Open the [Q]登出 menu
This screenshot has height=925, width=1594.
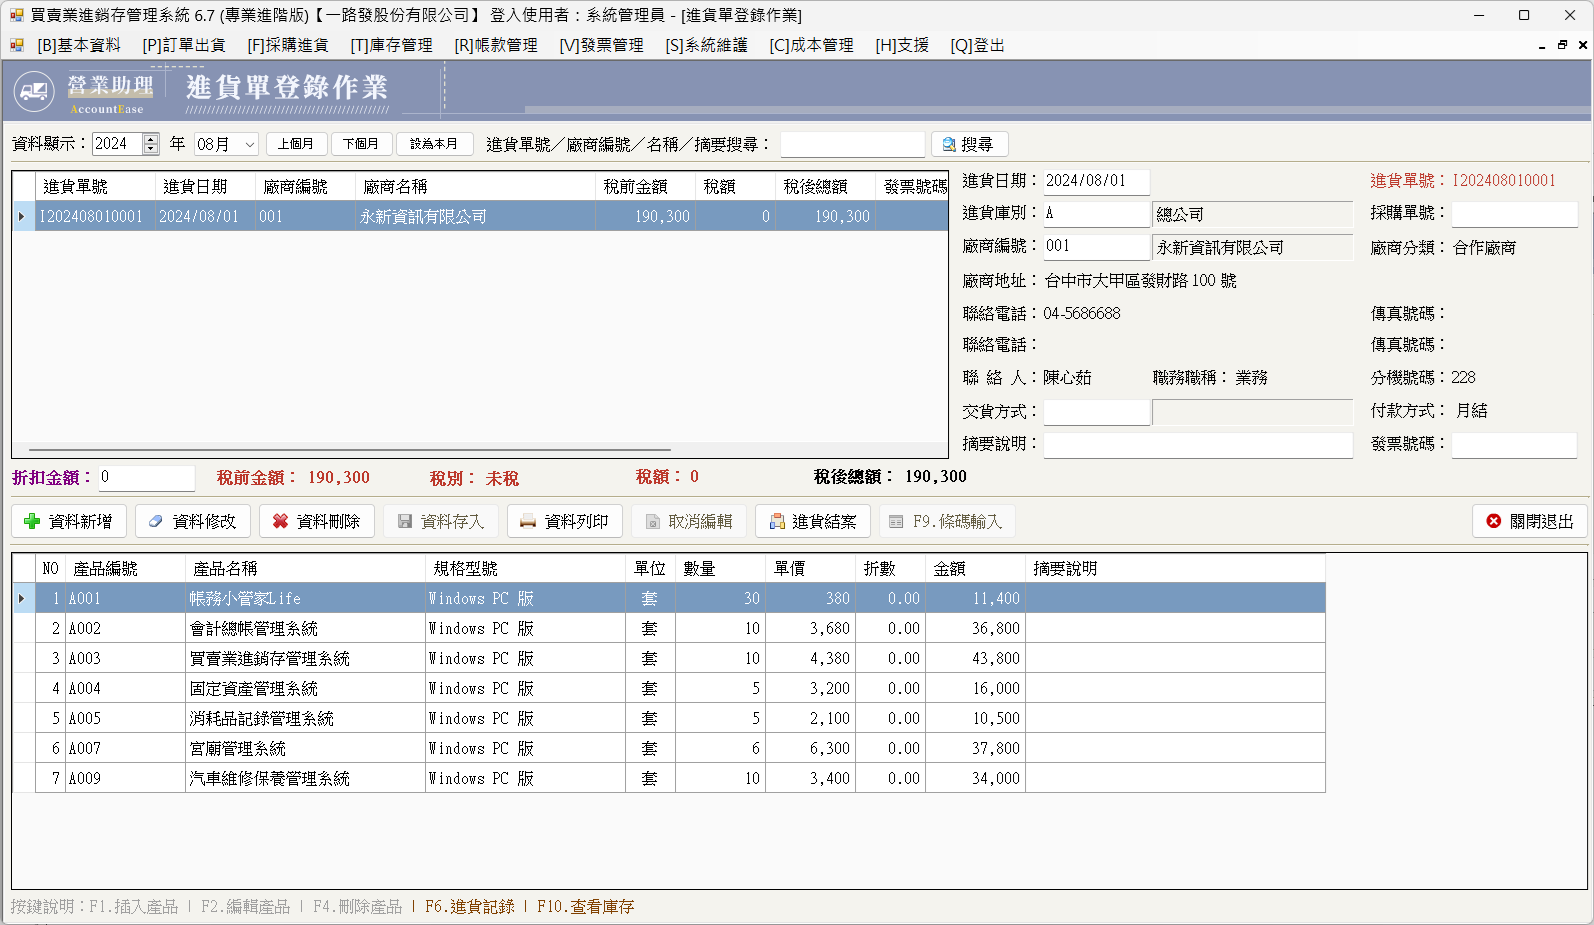977,45
